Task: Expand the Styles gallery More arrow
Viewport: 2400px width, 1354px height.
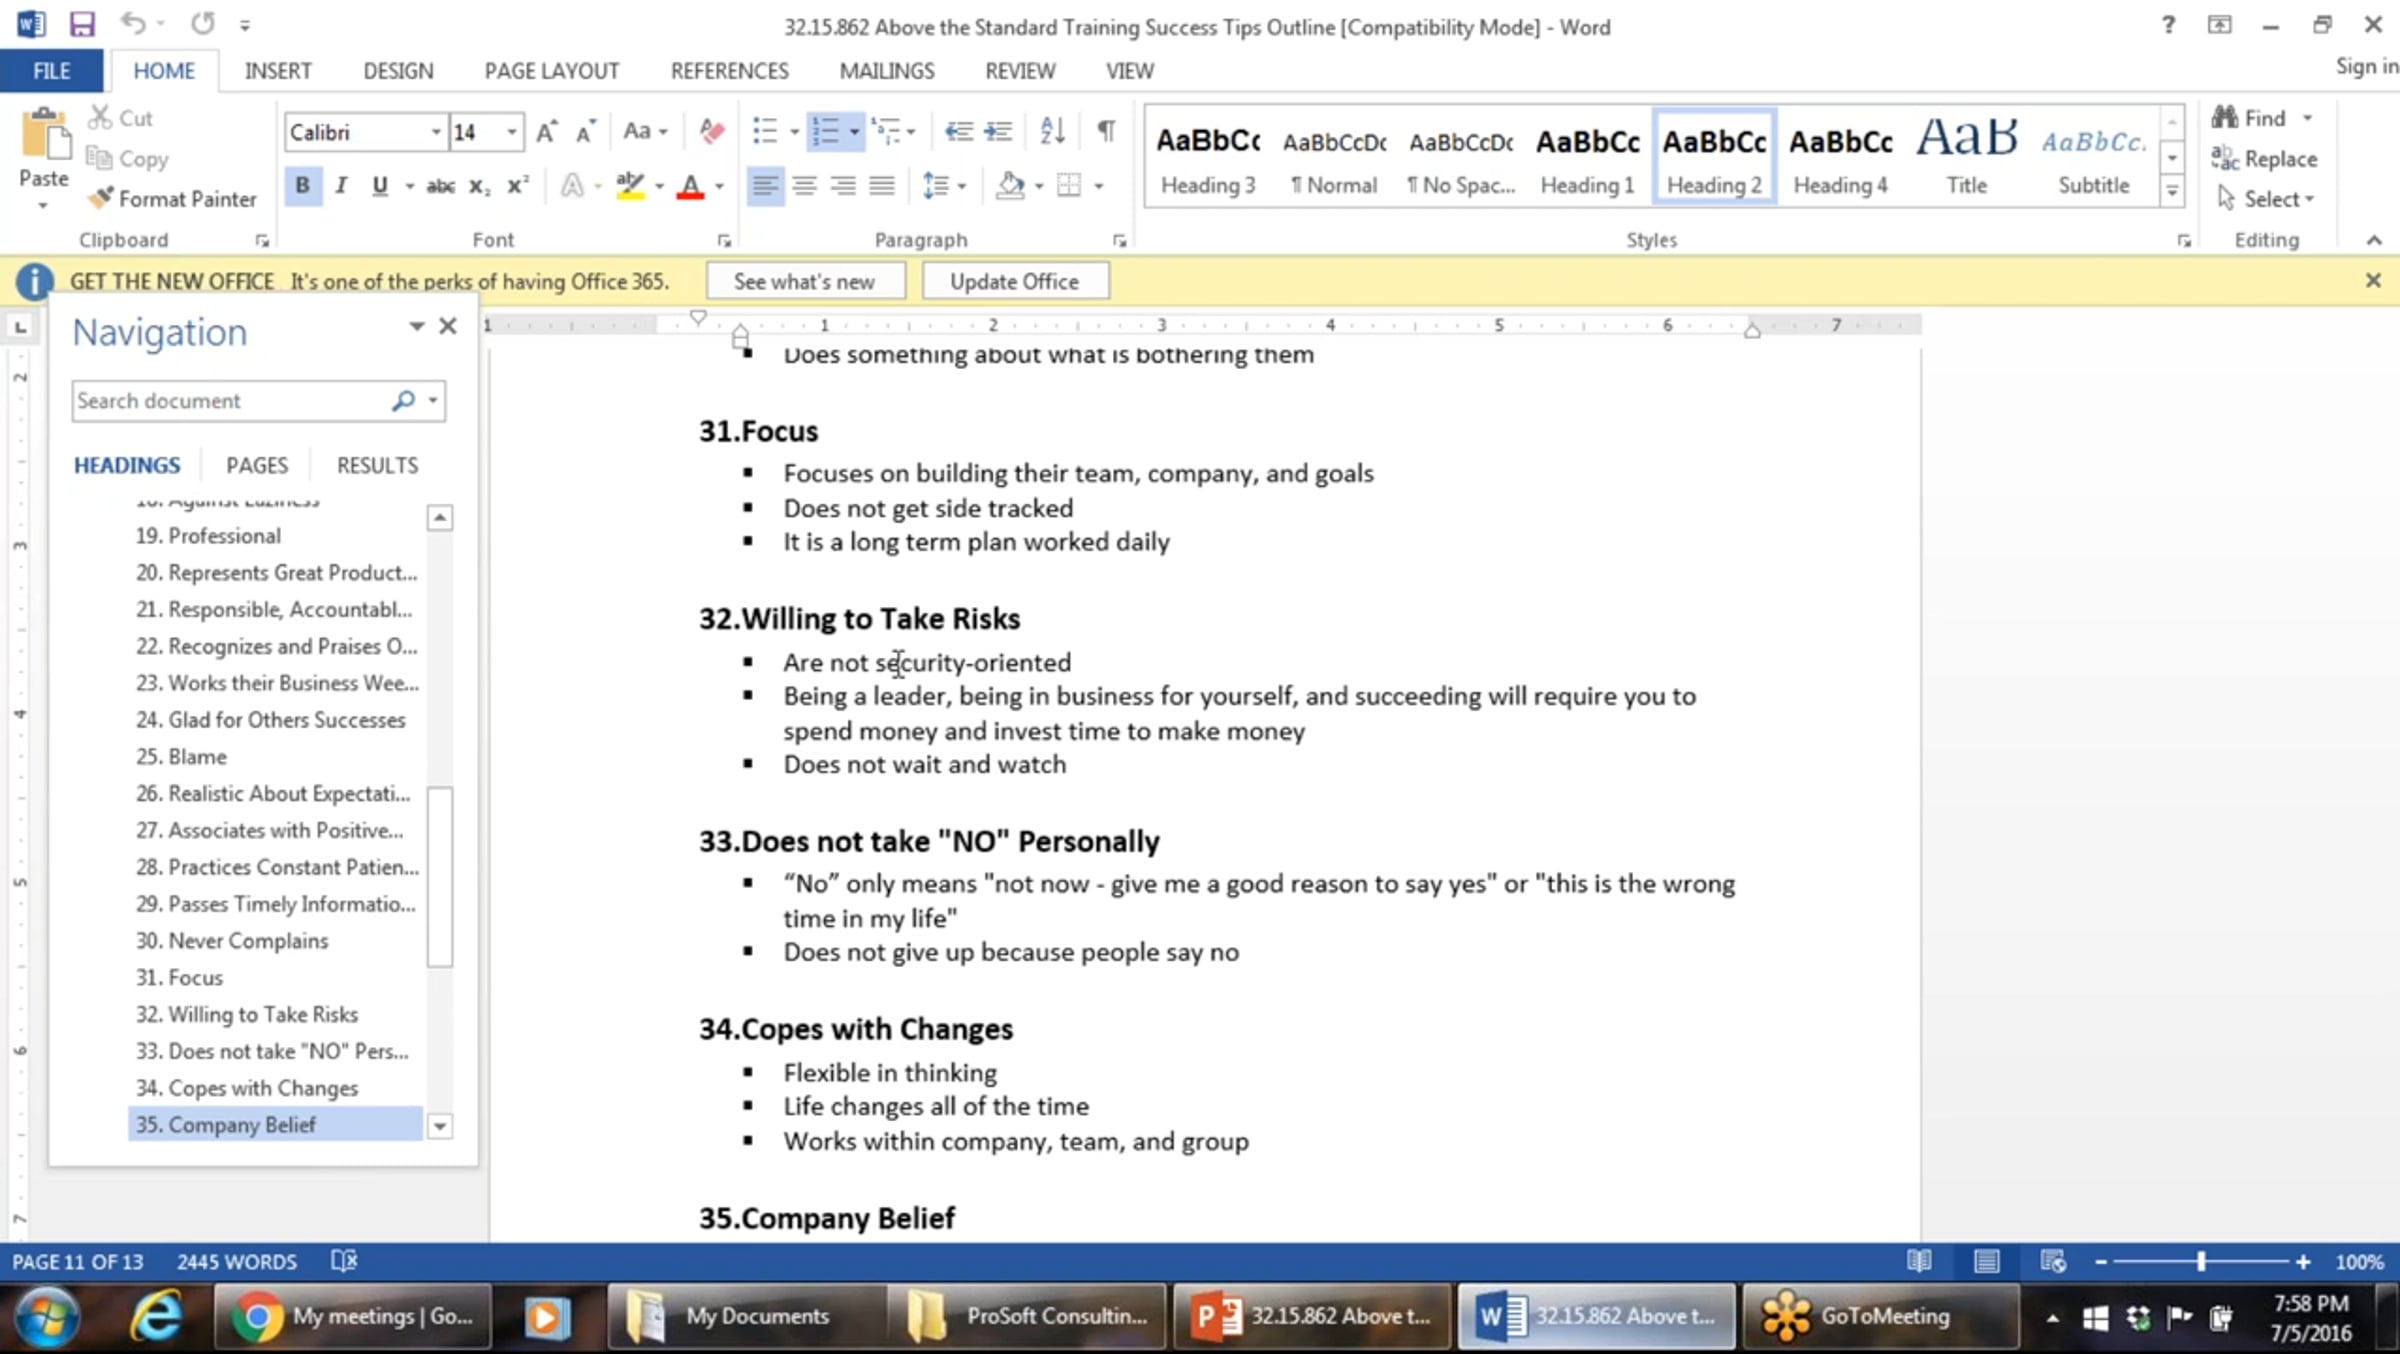Action: click(2172, 190)
